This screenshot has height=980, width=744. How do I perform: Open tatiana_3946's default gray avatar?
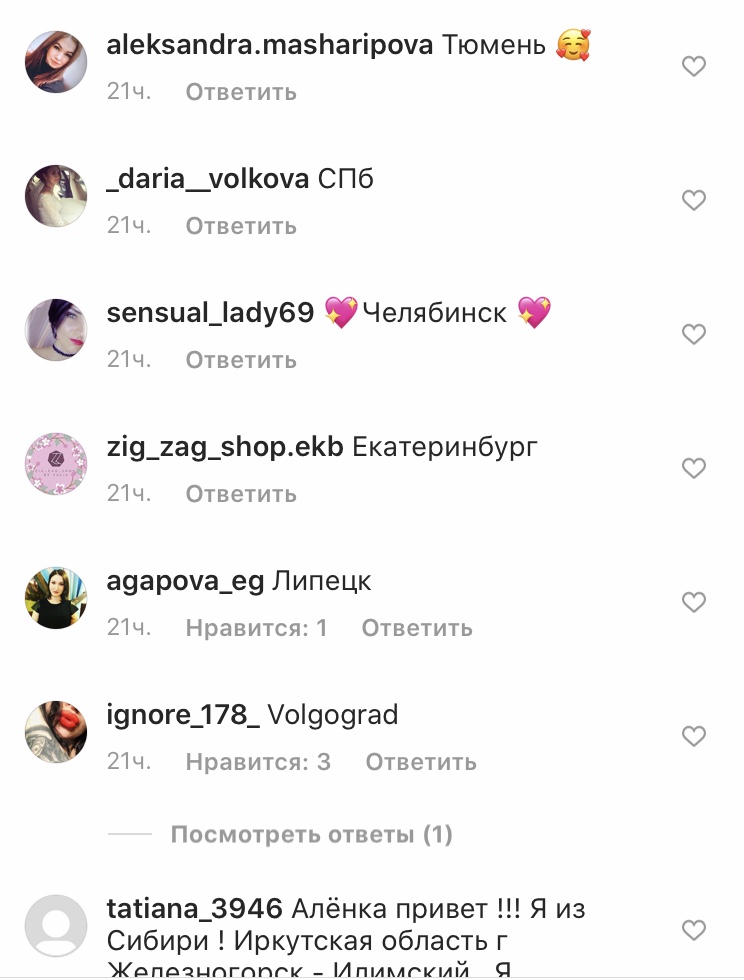click(x=56, y=926)
